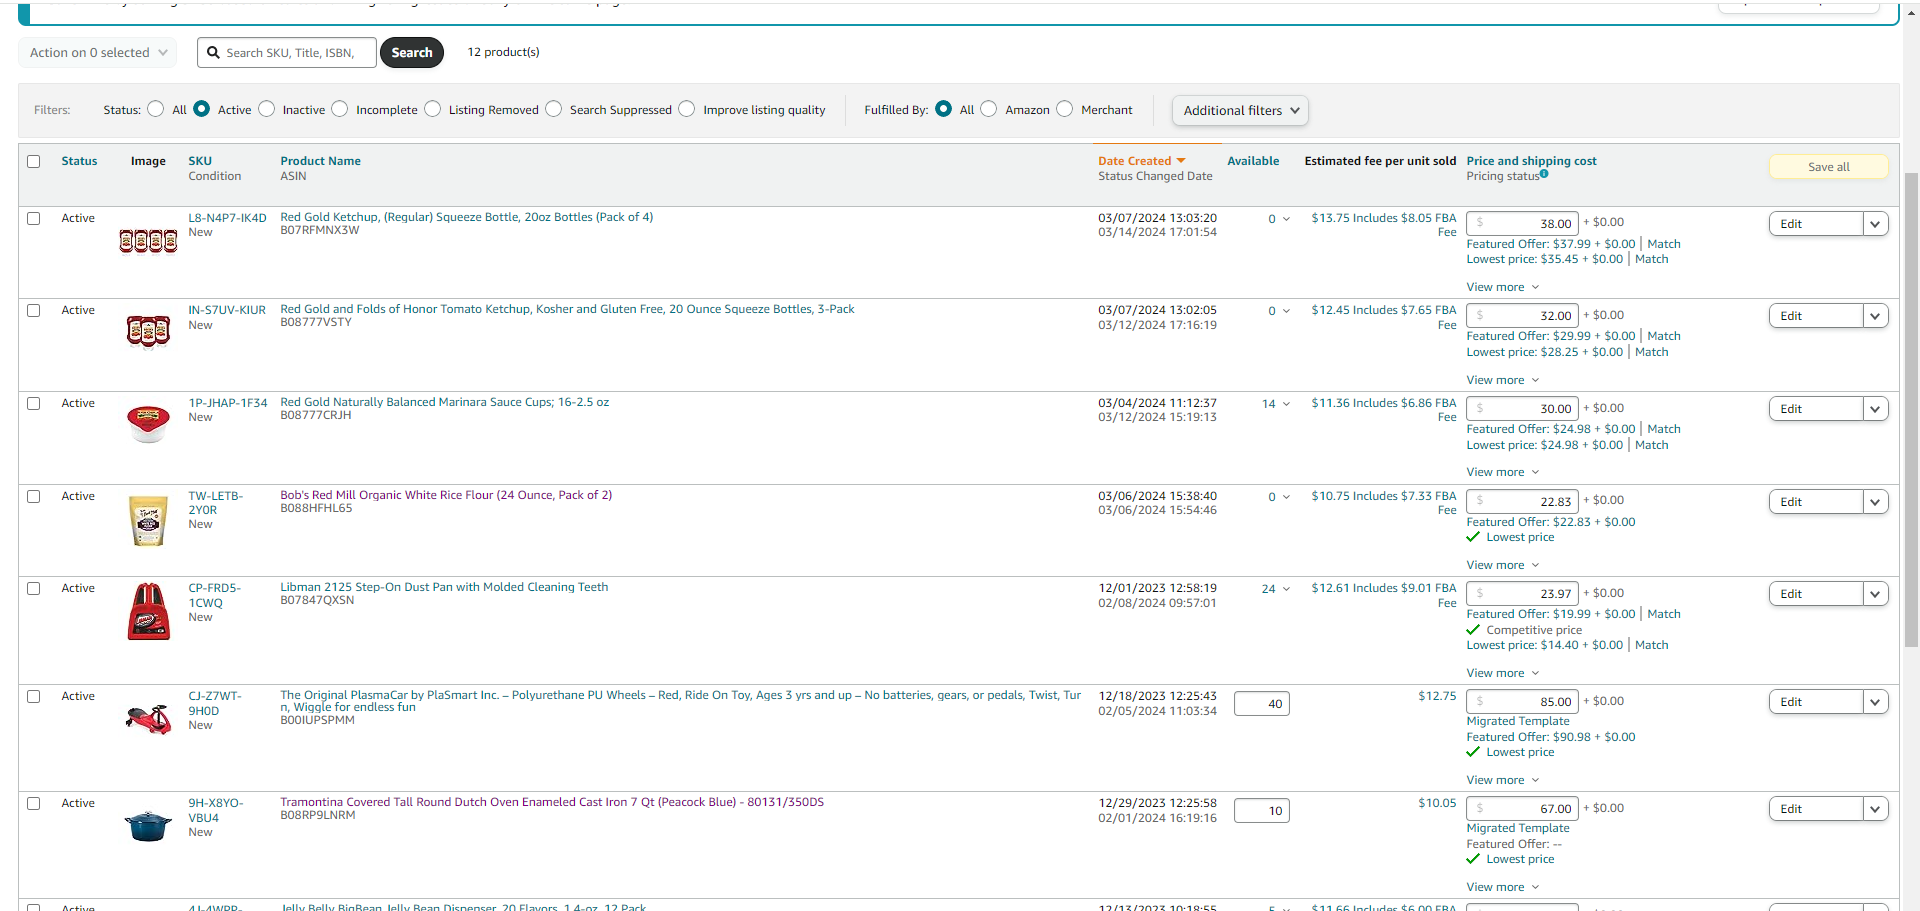Open the Tramontina Dutch Oven image
Screen dimensions: 1920x911
(148, 826)
